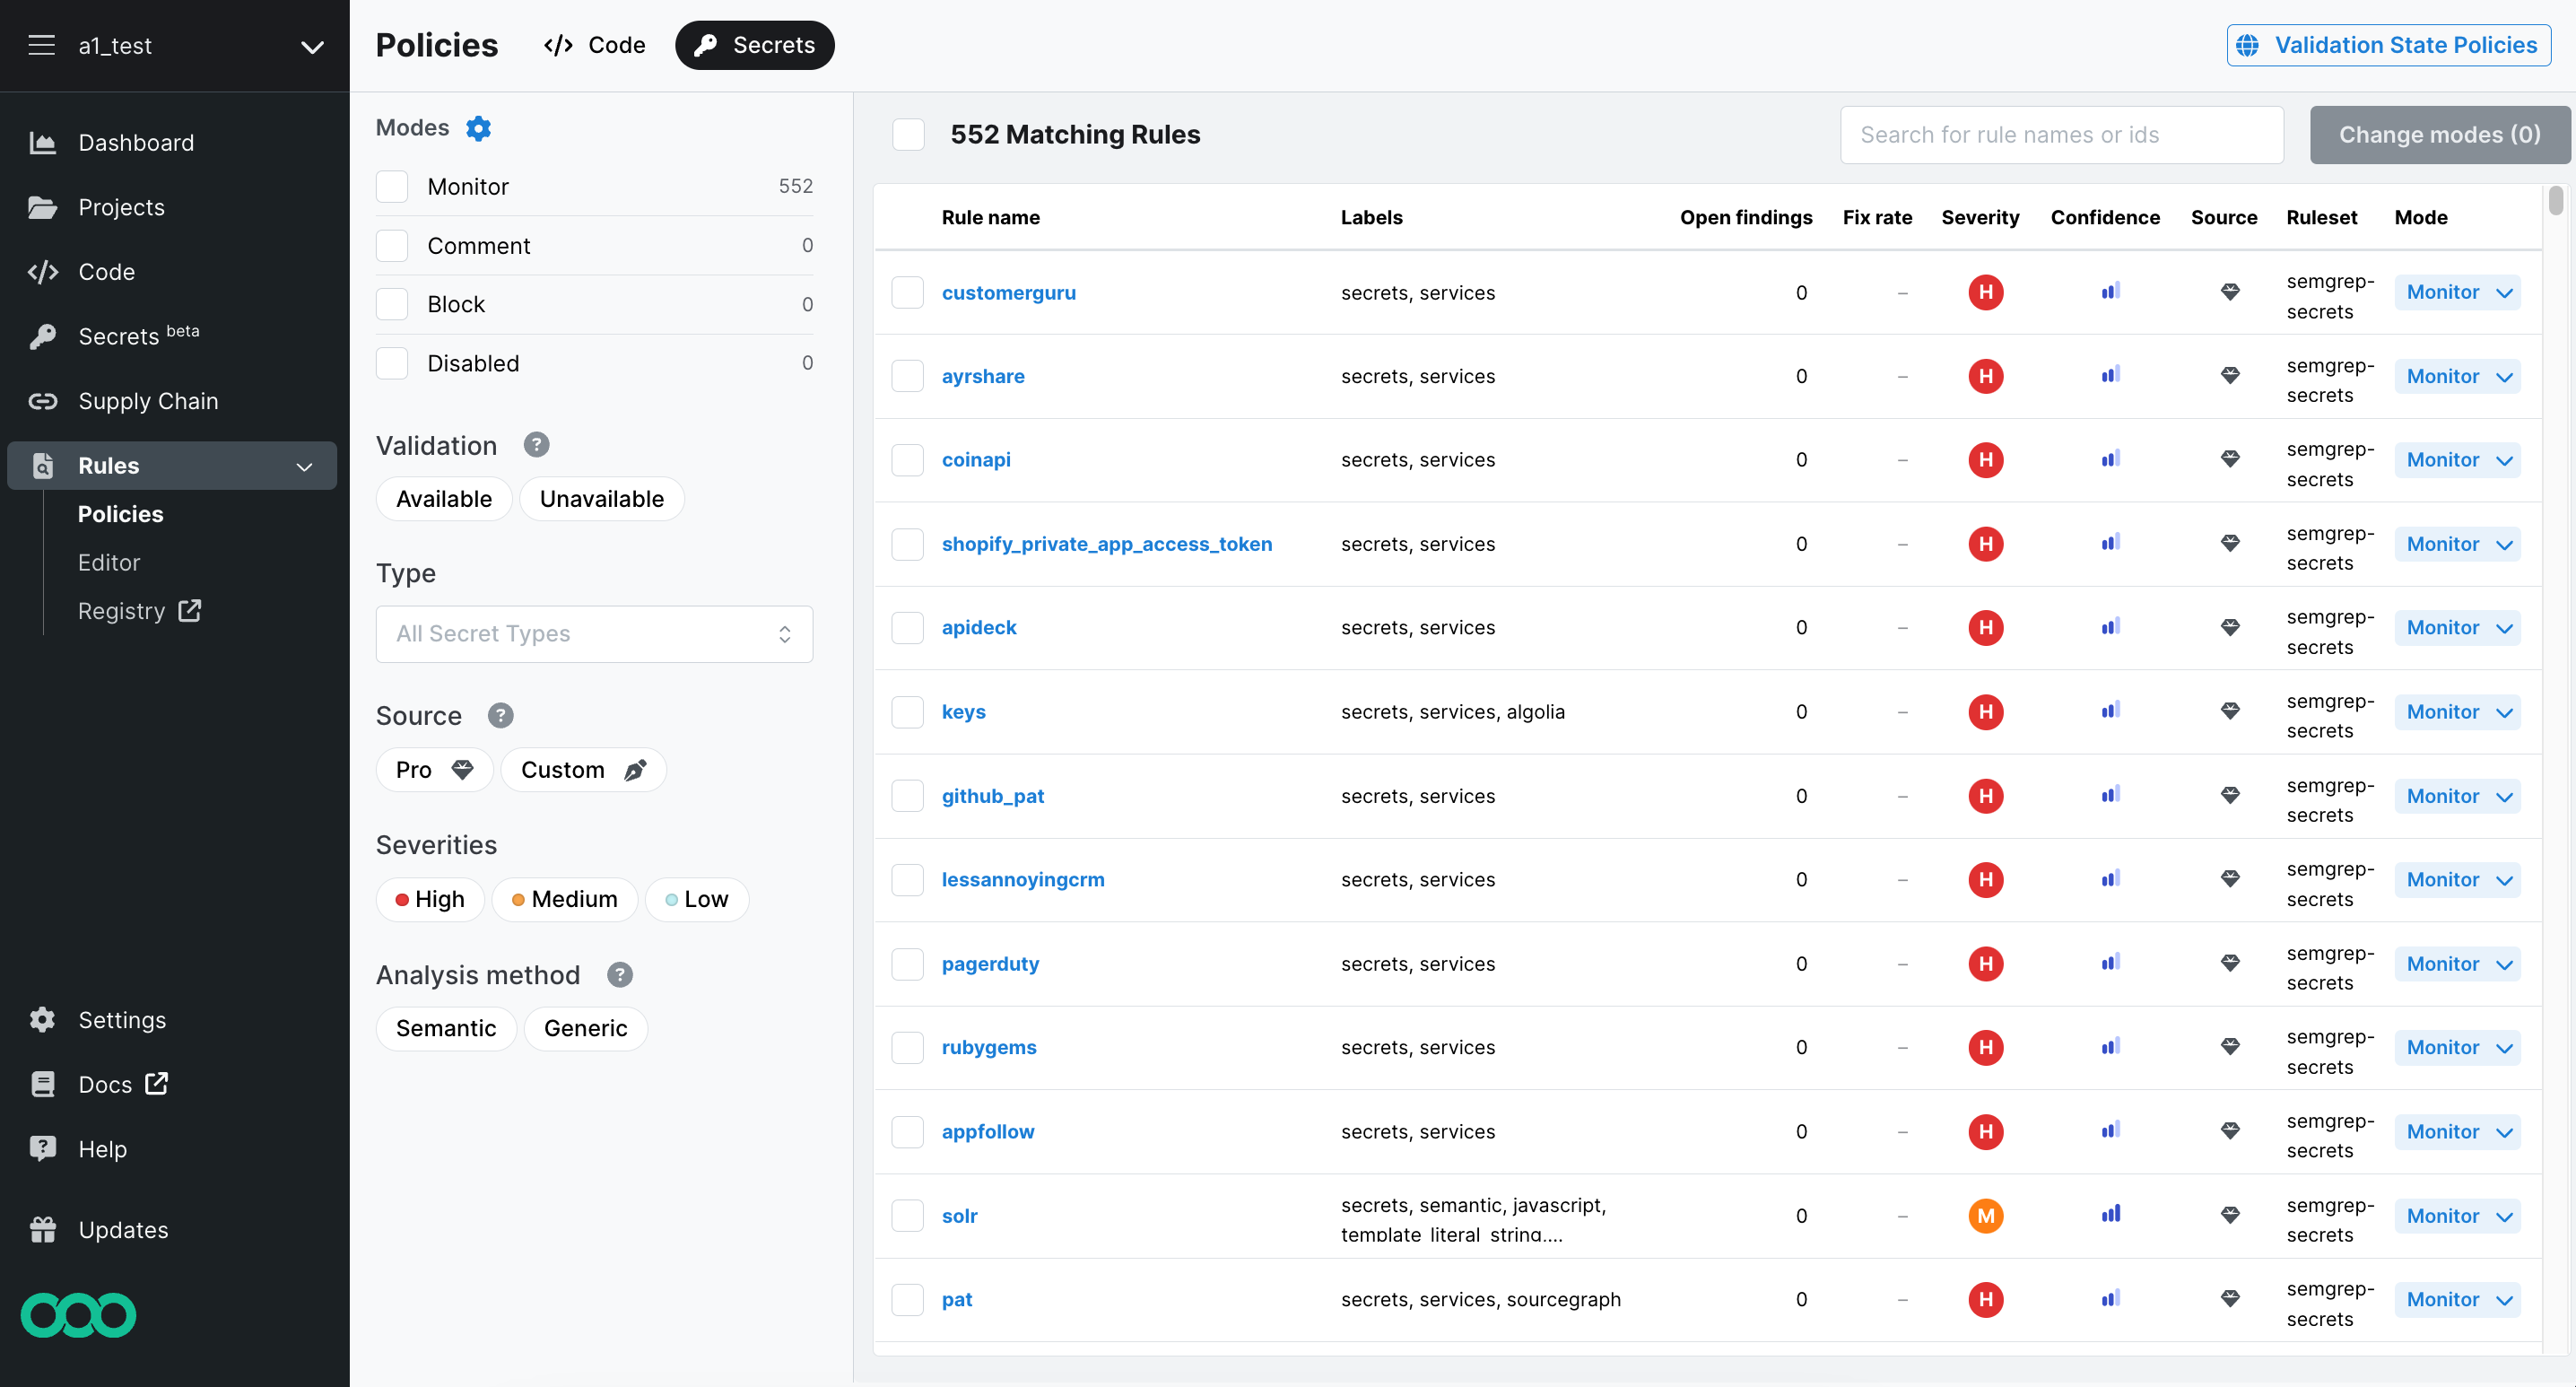Open the github_pat rule details
2576x1387 pixels.
tap(992, 796)
